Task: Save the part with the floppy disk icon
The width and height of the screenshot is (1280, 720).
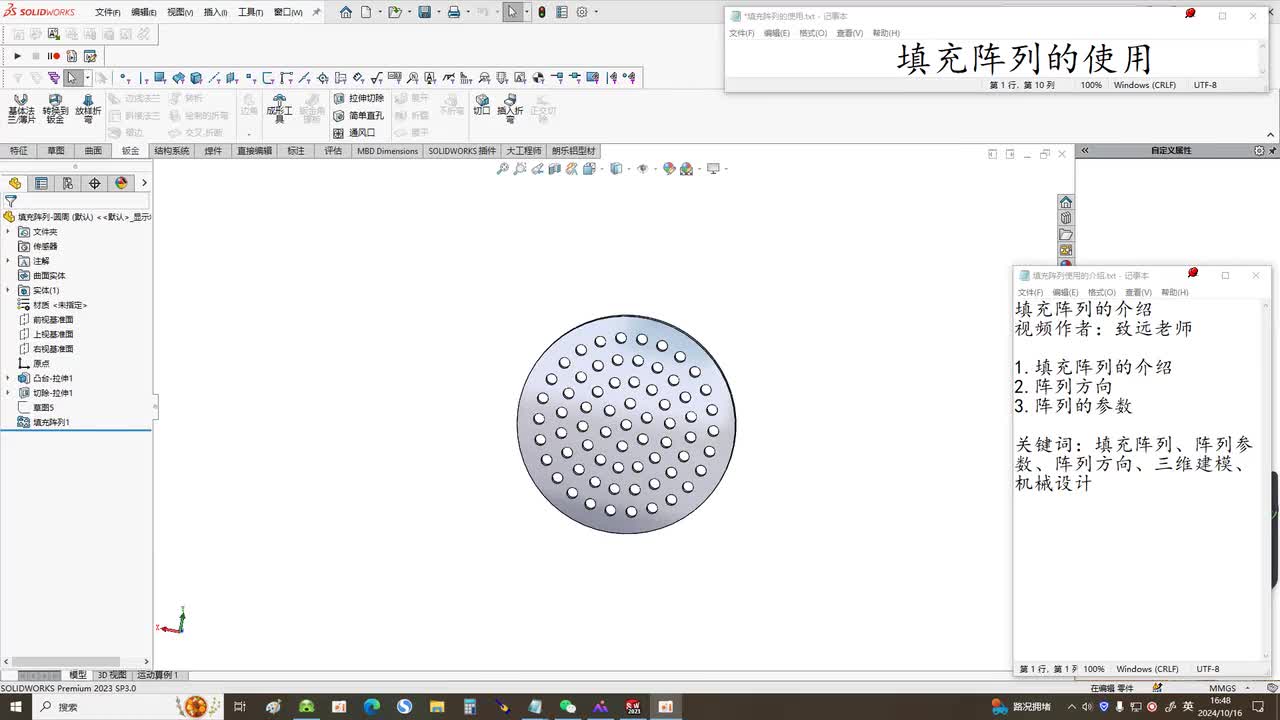Action: point(424,12)
